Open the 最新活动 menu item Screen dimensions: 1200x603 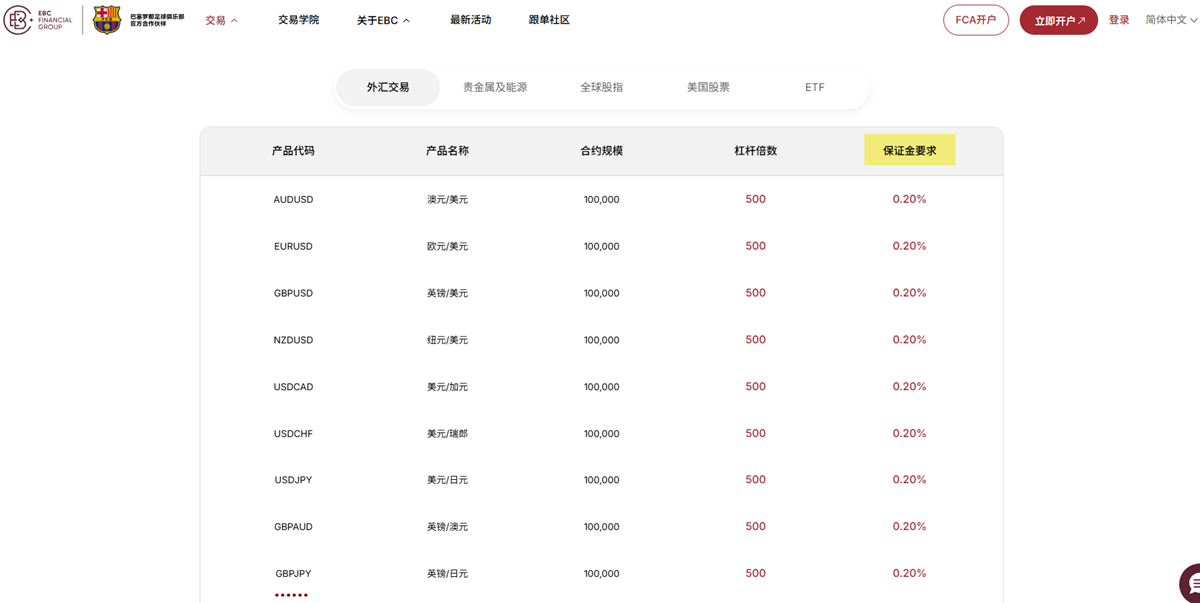pos(470,19)
